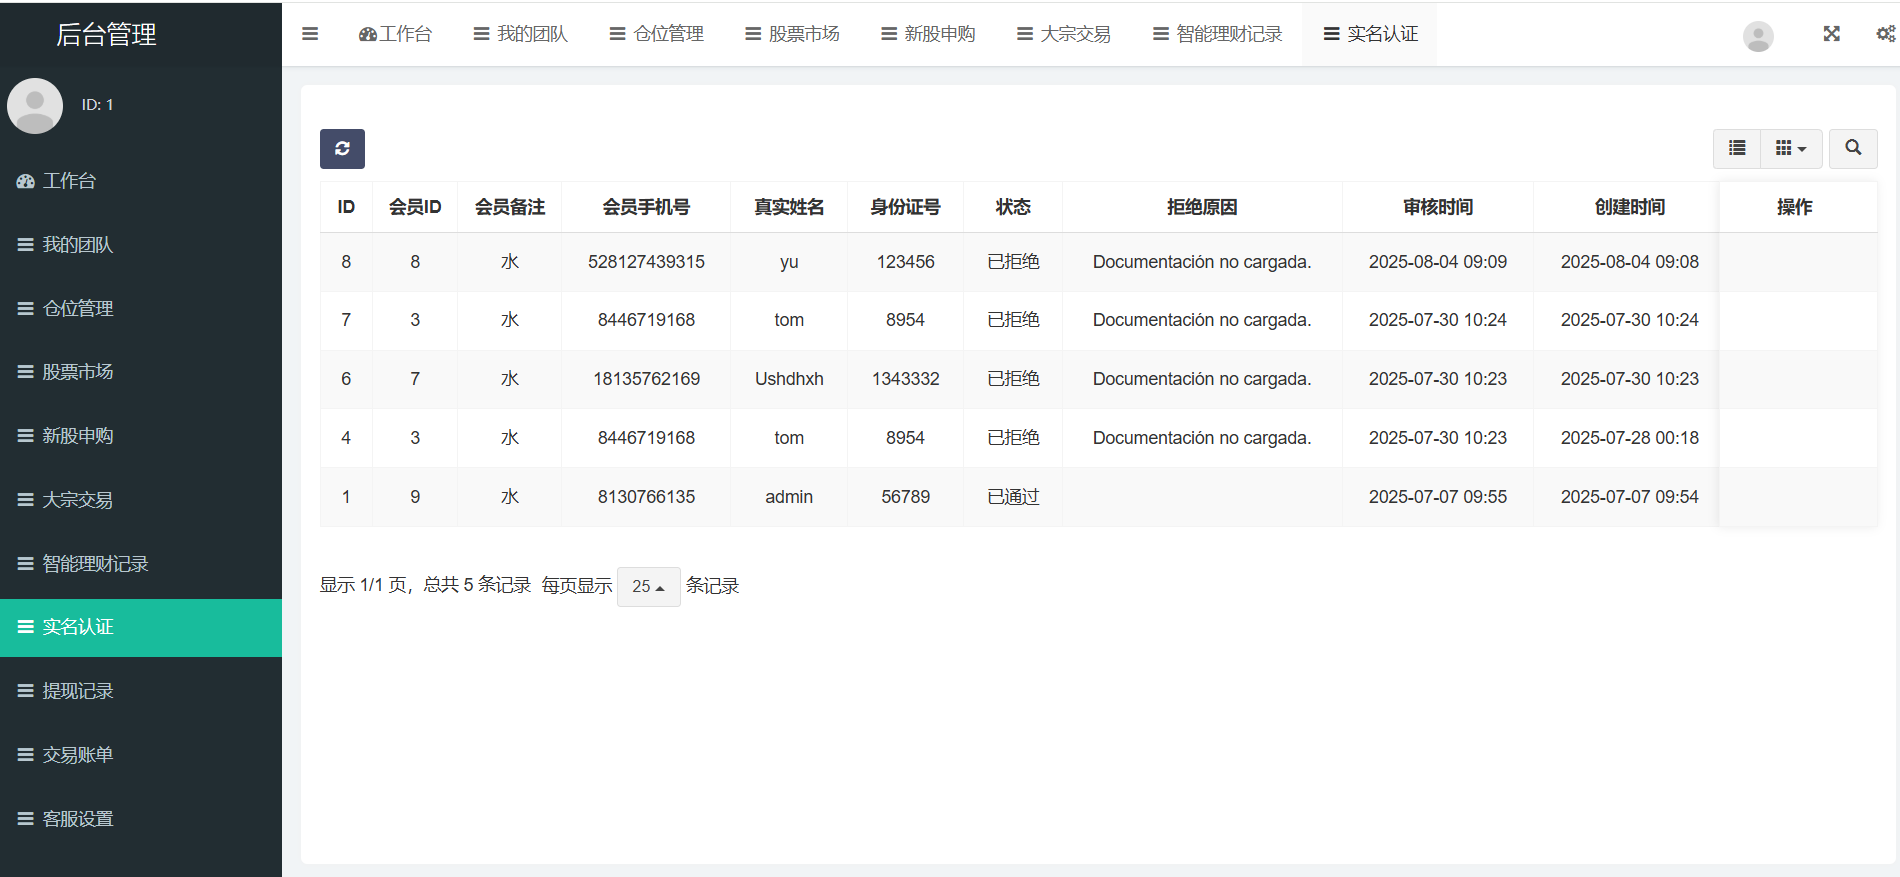
Task: Open the 工作台 dashboard in sidebar
Action: point(69,181)
